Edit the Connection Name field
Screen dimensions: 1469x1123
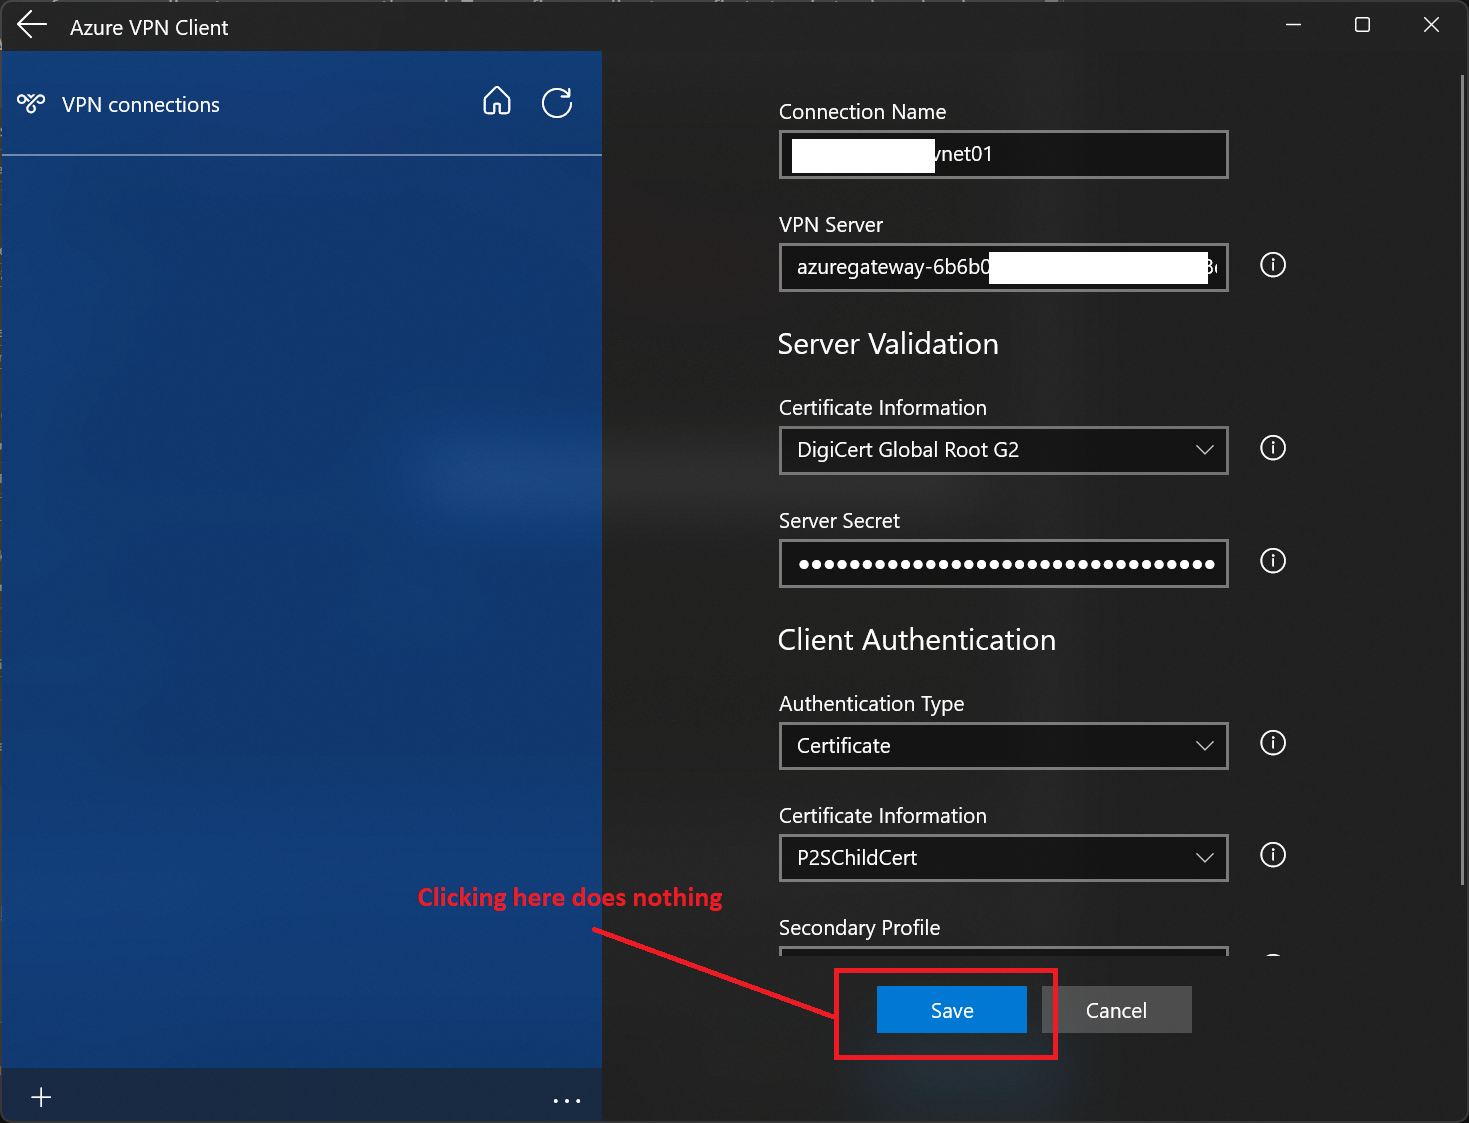(x=1003, y=154)
